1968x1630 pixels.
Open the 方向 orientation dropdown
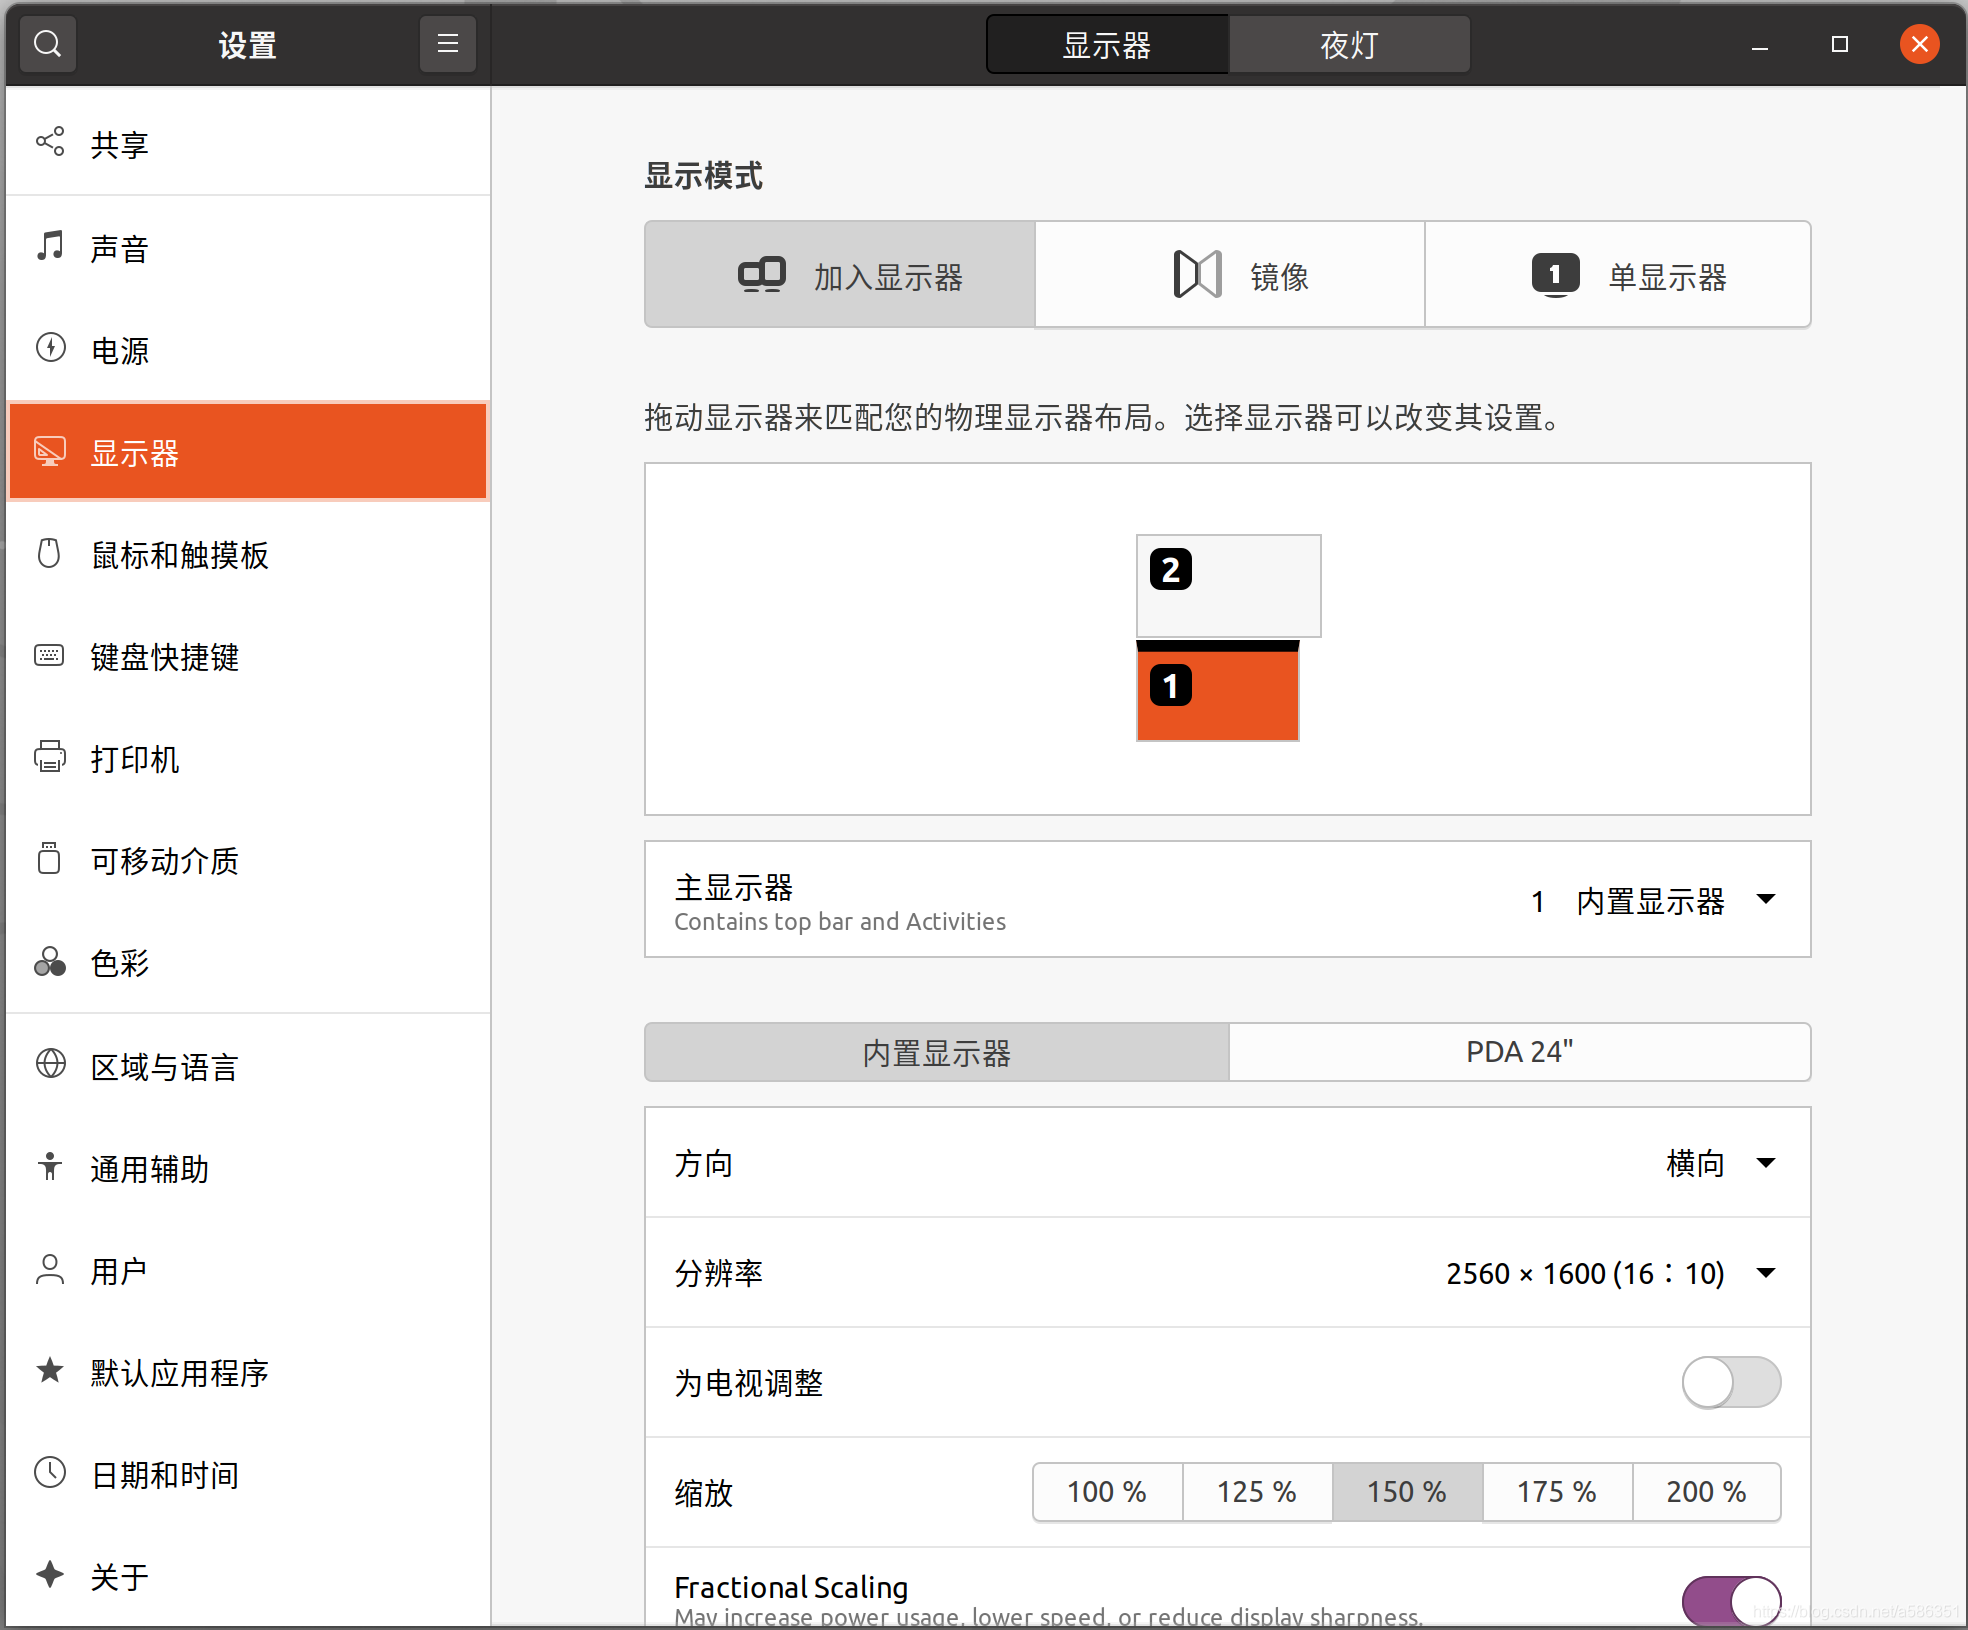coord(1721,1163)
